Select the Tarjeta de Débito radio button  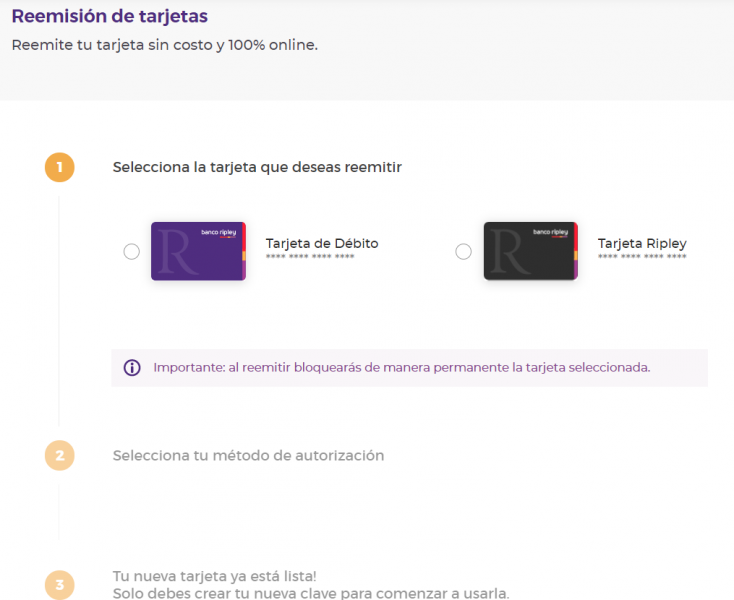[131, 252]
